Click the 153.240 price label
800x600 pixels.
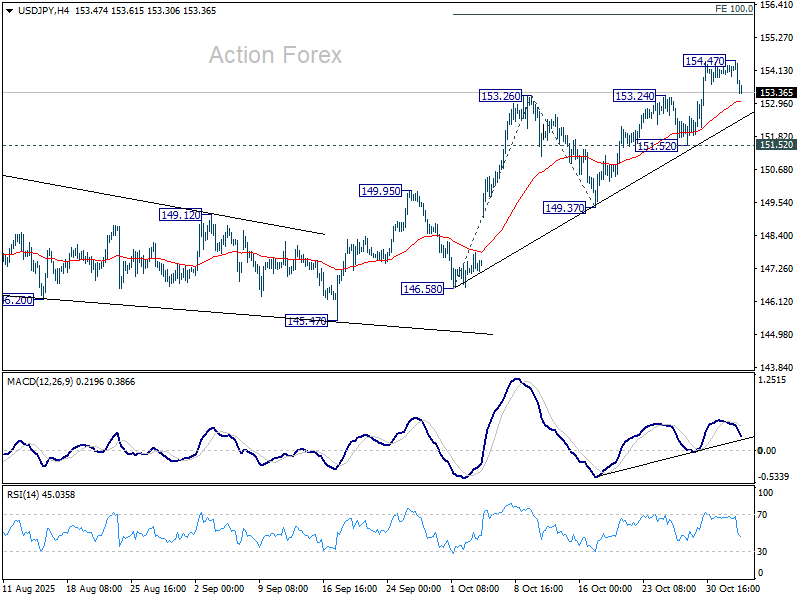(635, 96)
